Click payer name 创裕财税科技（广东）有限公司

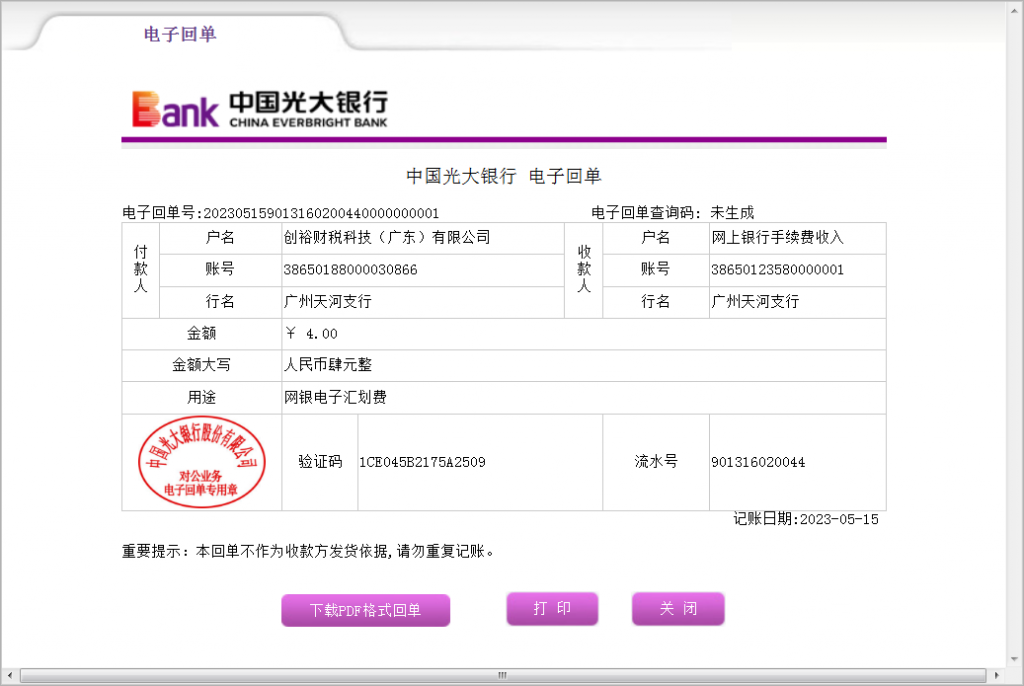(387, 238)
